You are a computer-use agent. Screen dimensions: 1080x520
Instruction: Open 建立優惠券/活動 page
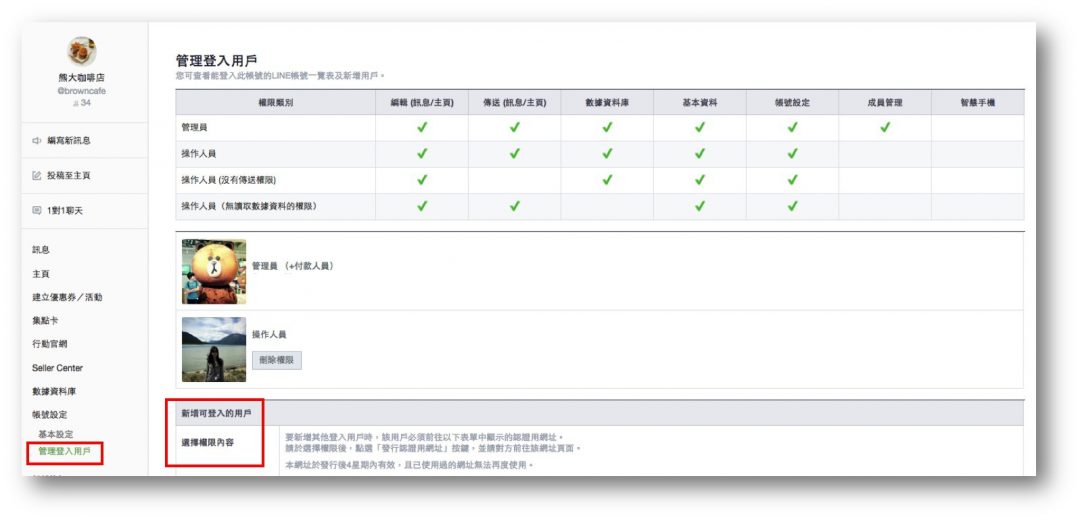pyautogui.click(x=66, y=298)
